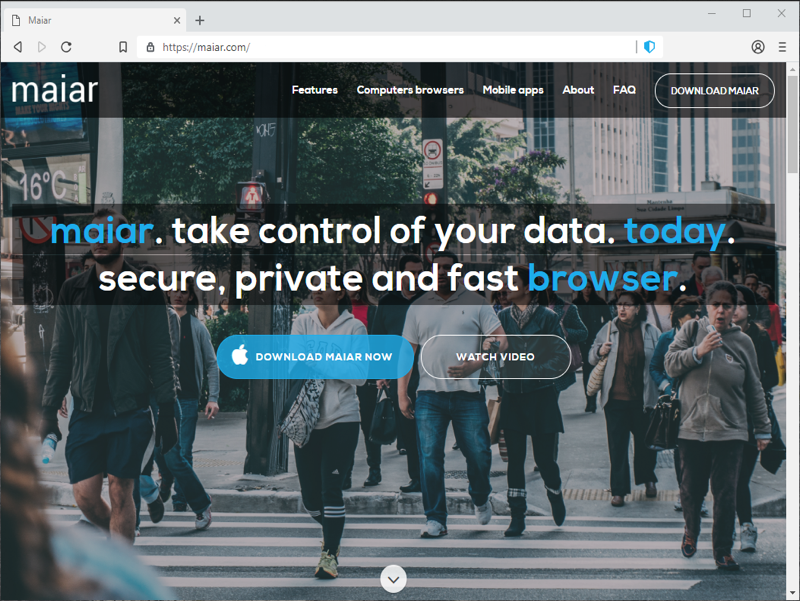Click the padlock site security icon
The width and height of the screenshot is (800, 601).
(150, 47)
